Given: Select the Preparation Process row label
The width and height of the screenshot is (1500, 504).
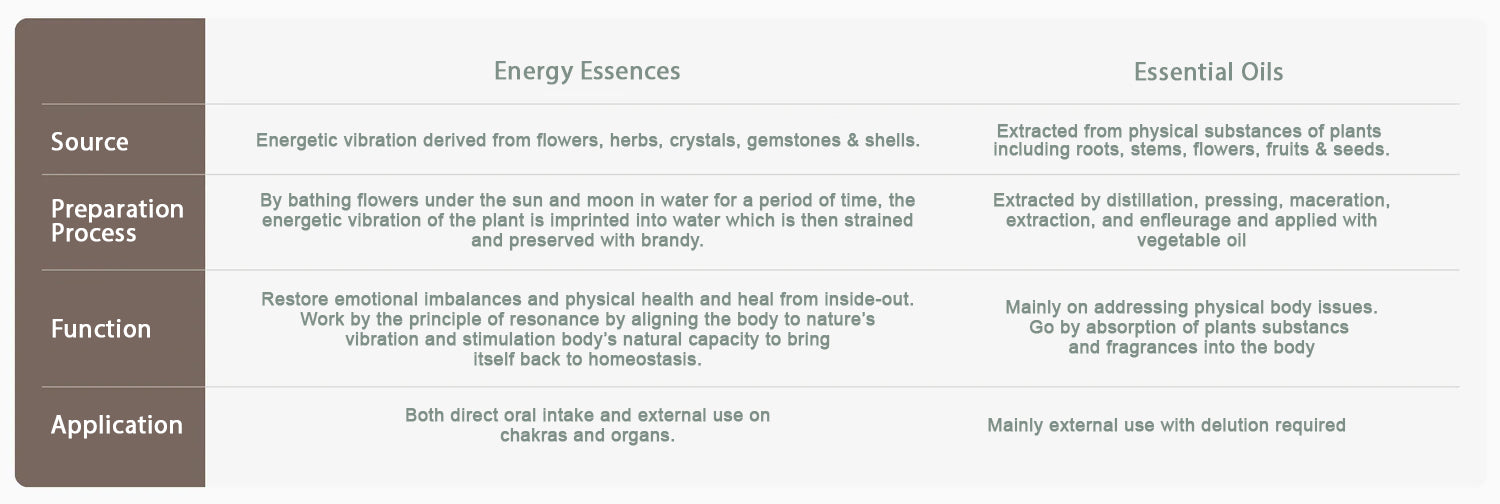Looking at the screenshot, I should click(x=117, y=221).
